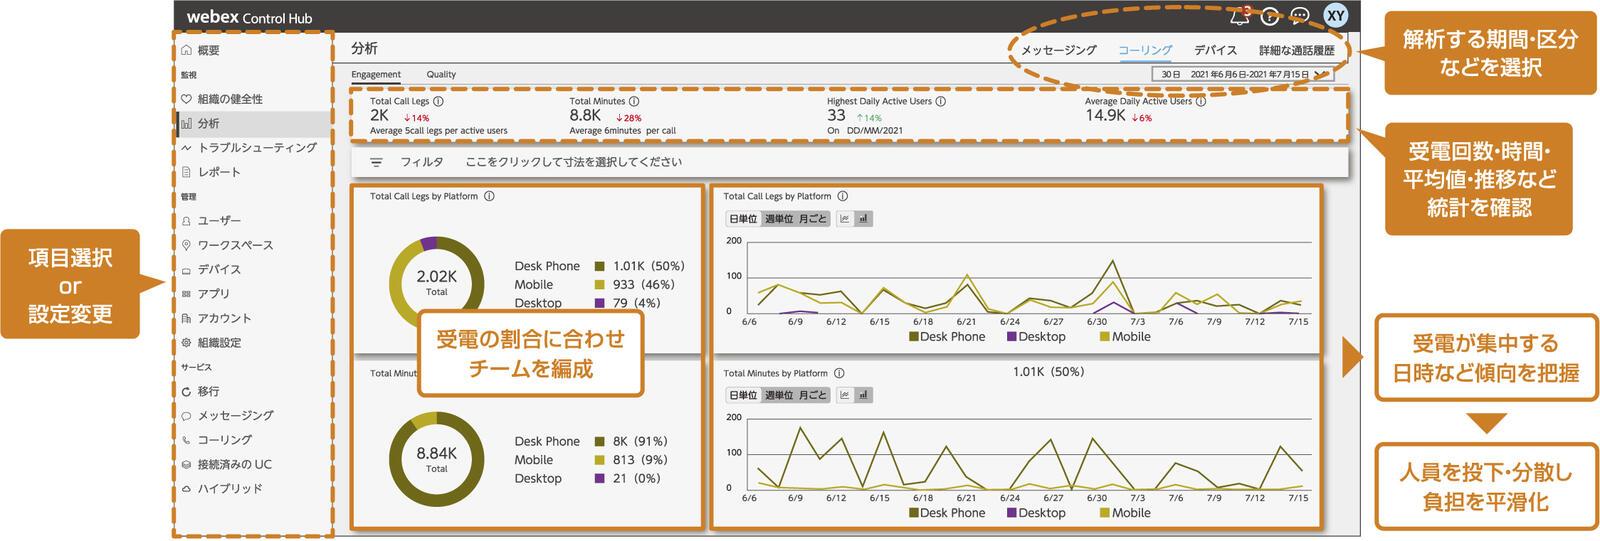Open the Quality sub-tab

pyautogui.click(x=441, y=74)
